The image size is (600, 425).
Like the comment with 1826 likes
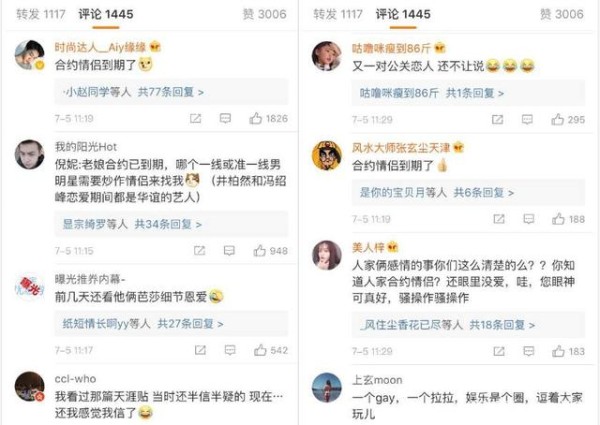click(256, 119)
